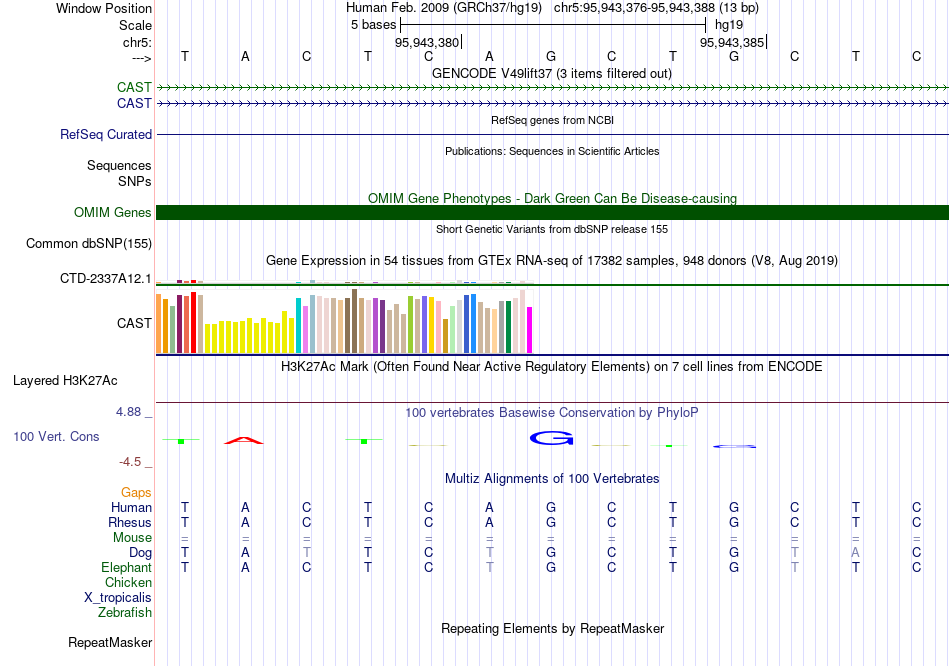This screenshot has height=666, width=950.
Task: Click the RepeatMasker track label
Action: click(110, 642)
